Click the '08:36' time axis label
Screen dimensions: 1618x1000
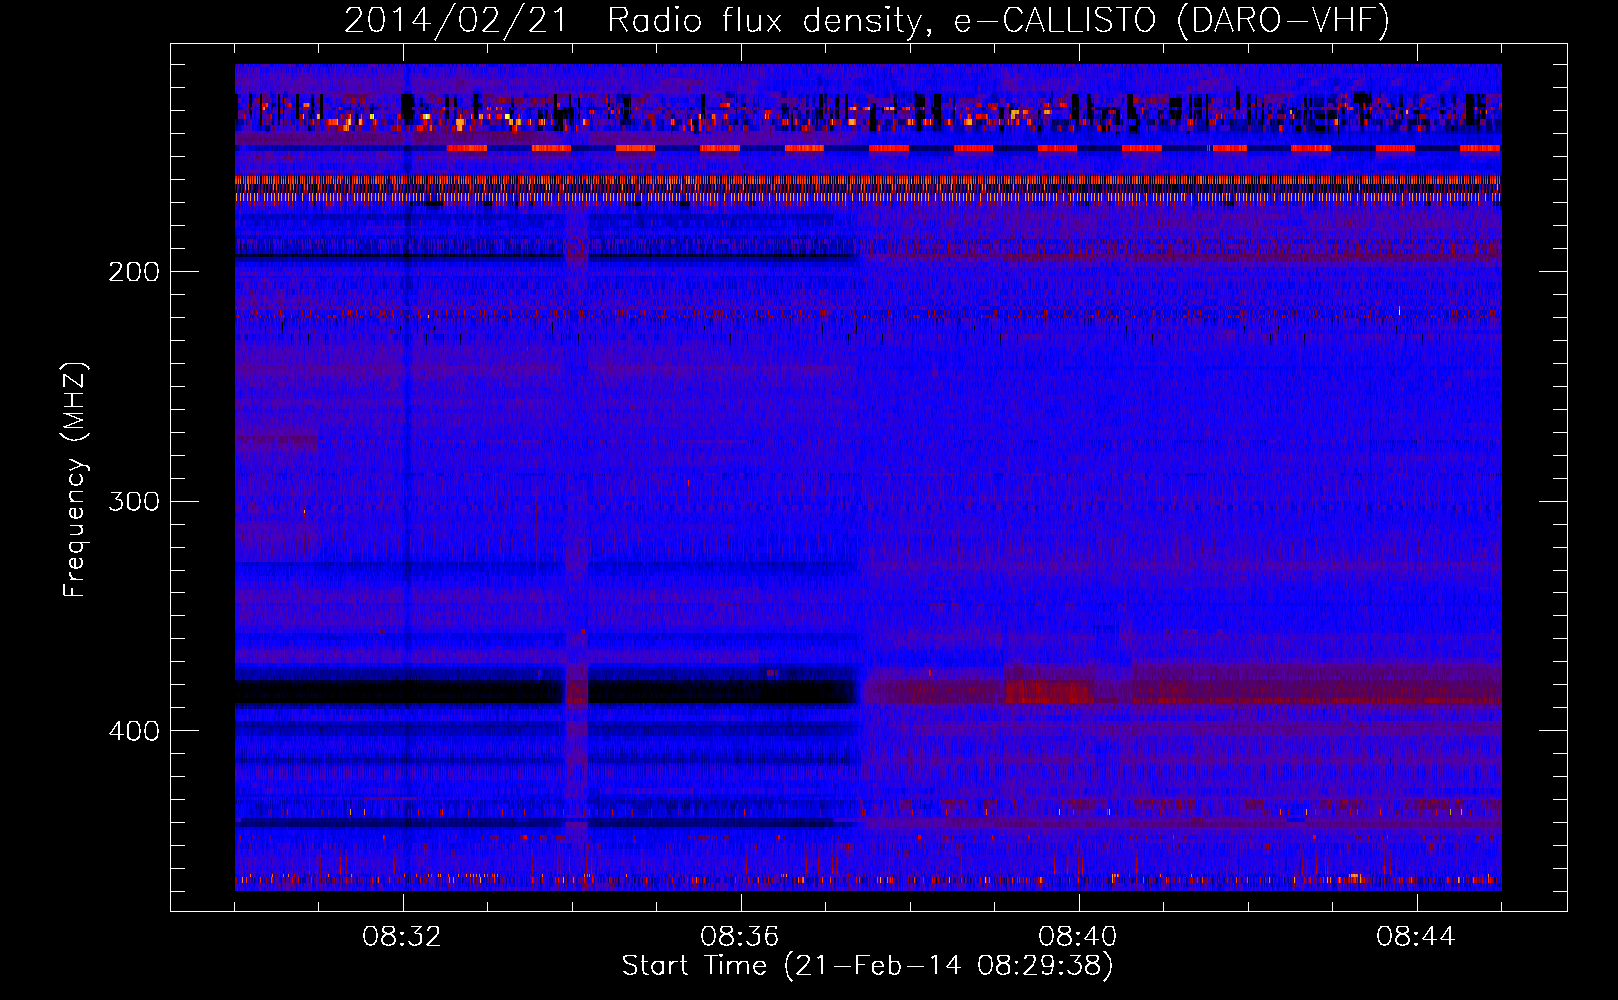[740, 937]
